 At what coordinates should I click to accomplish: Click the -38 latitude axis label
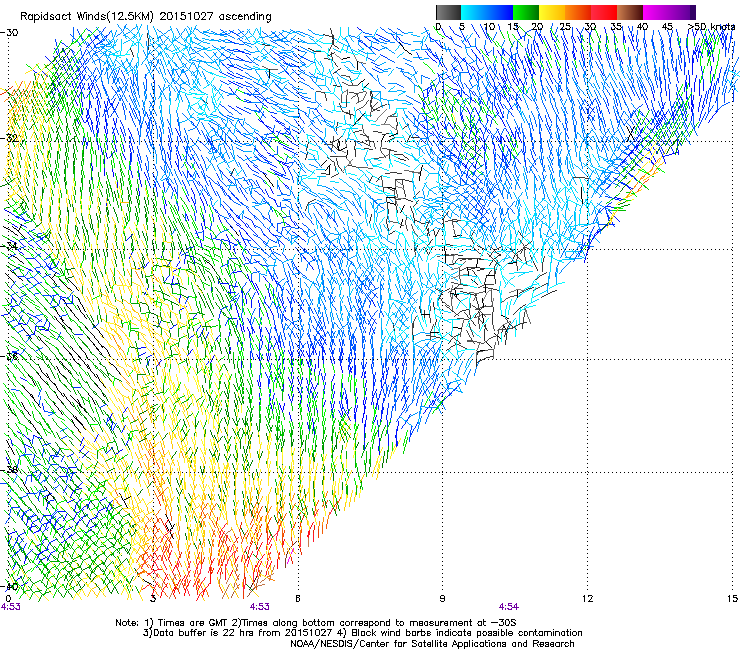[9, 470]
